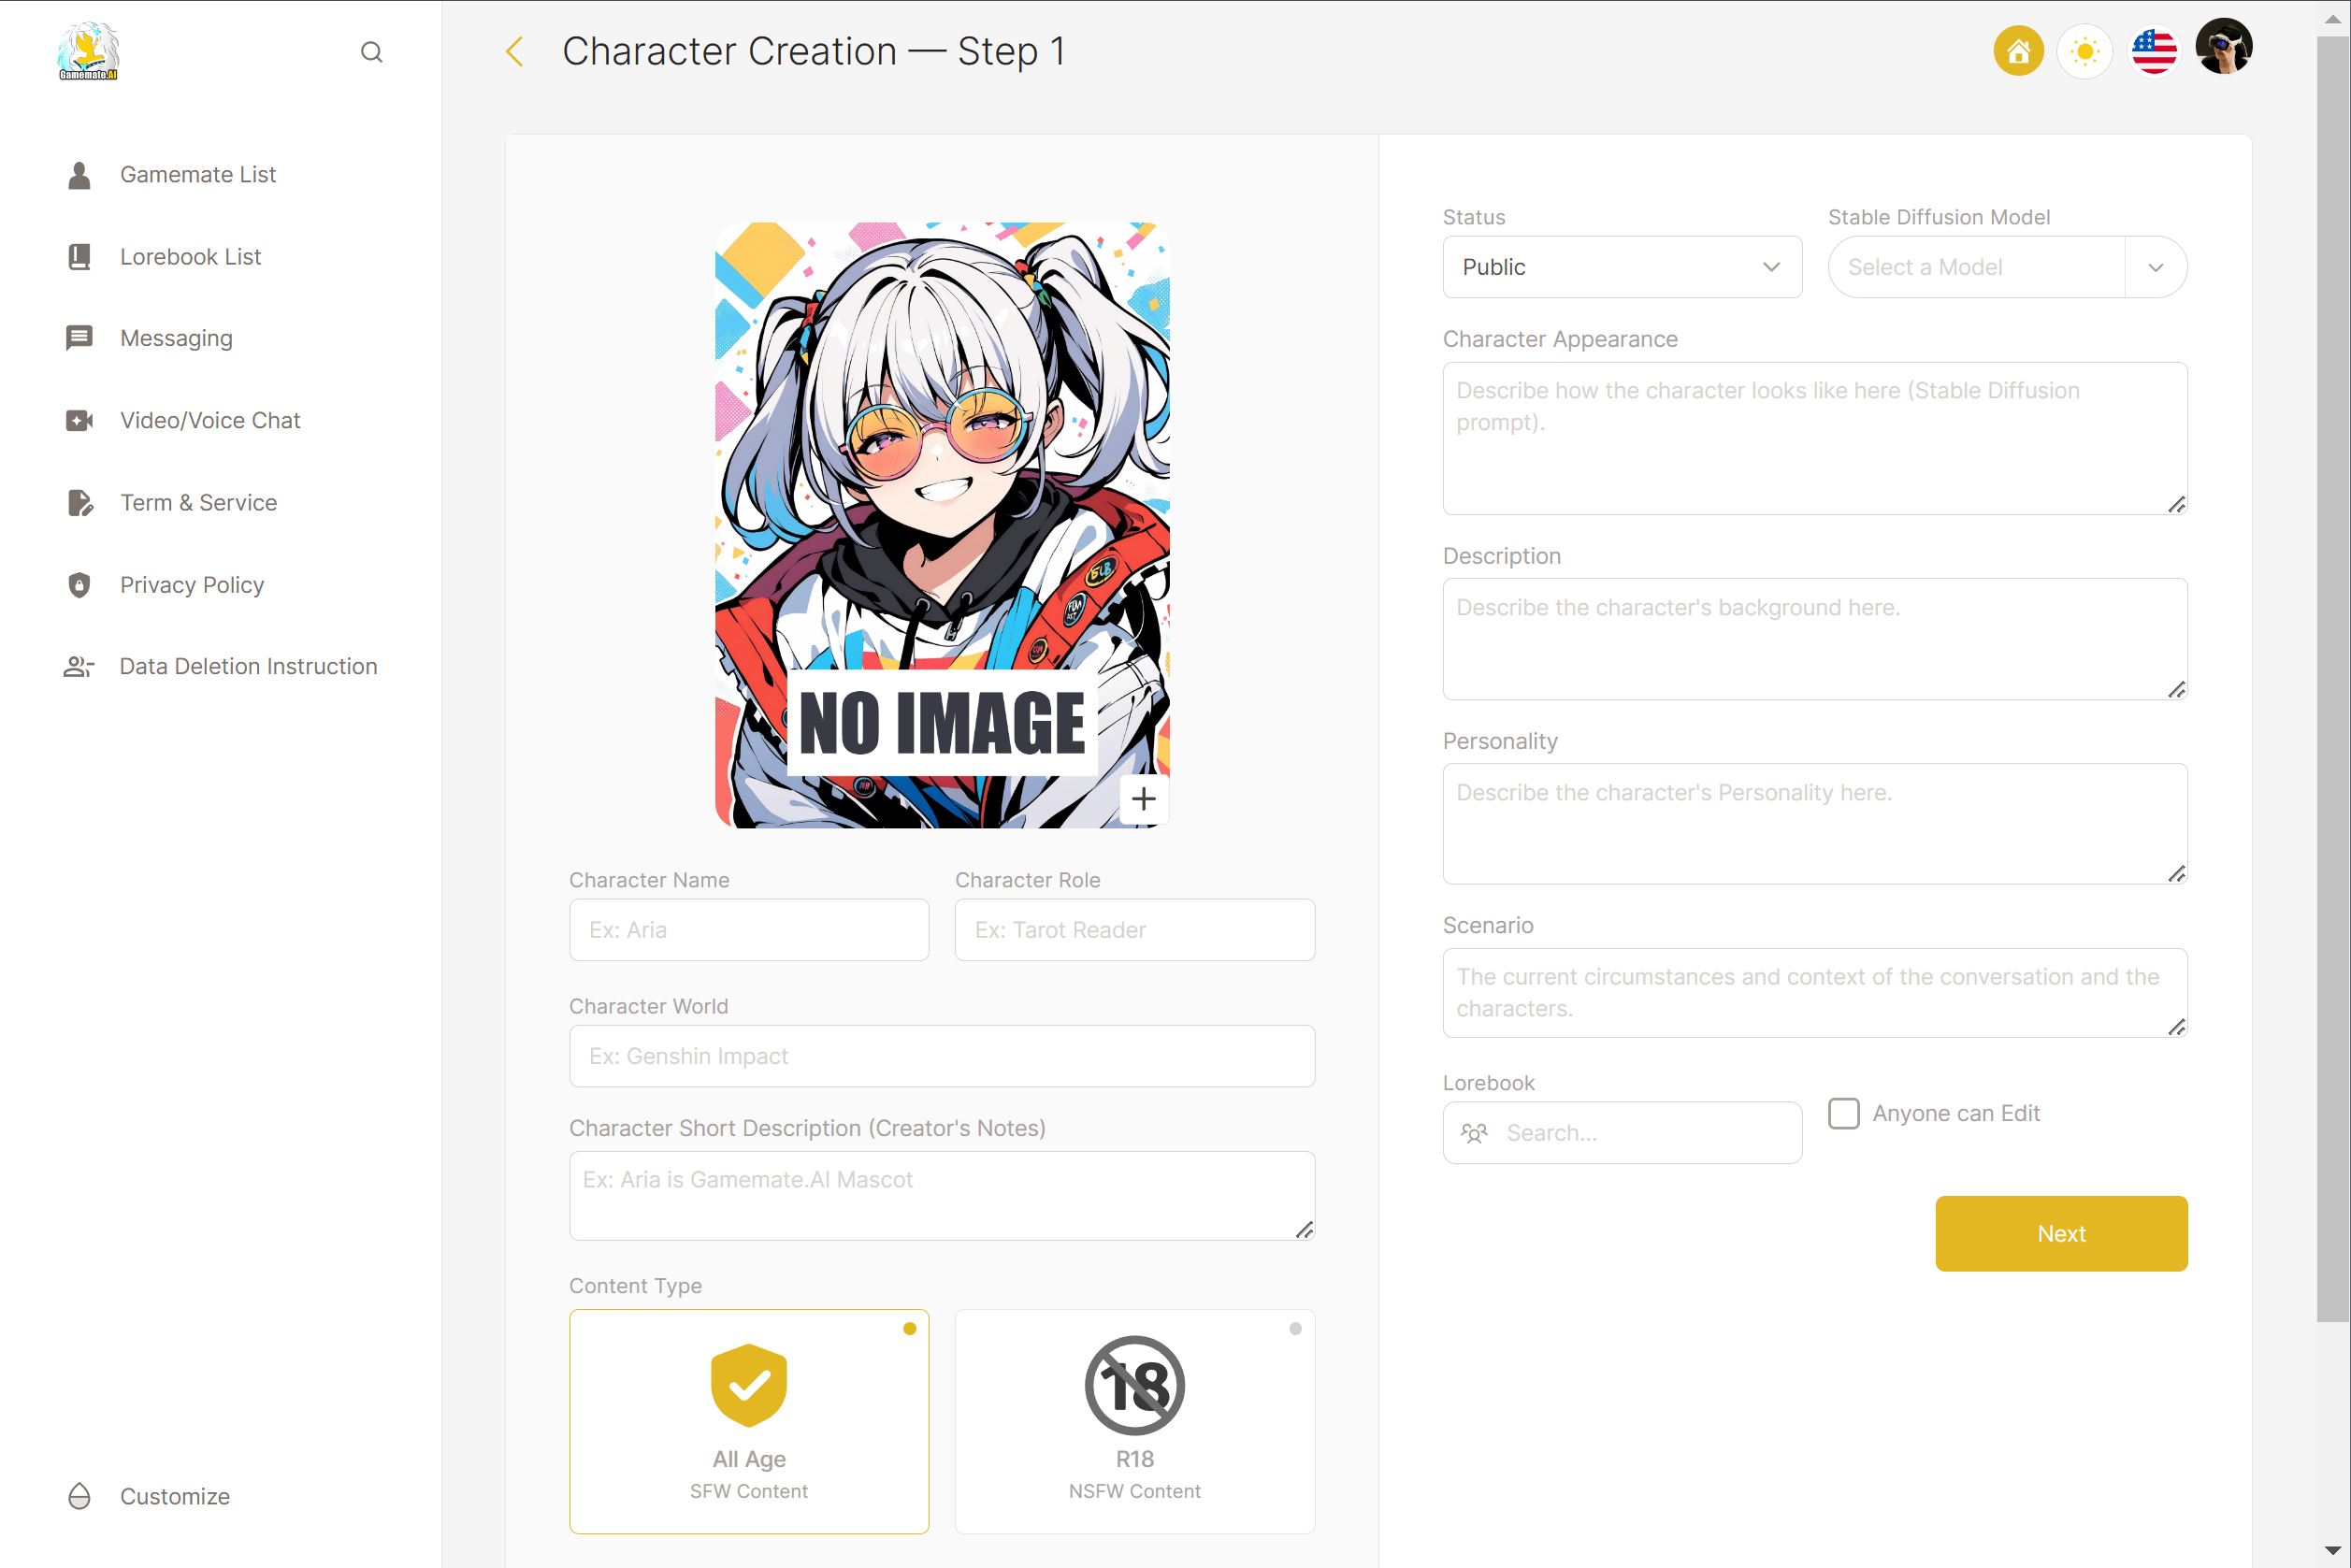Image resolution: width=2351 pixels, height=1568 pixels.
Task: Open the US flag language selector
Action: click(x=2154, y=51)
